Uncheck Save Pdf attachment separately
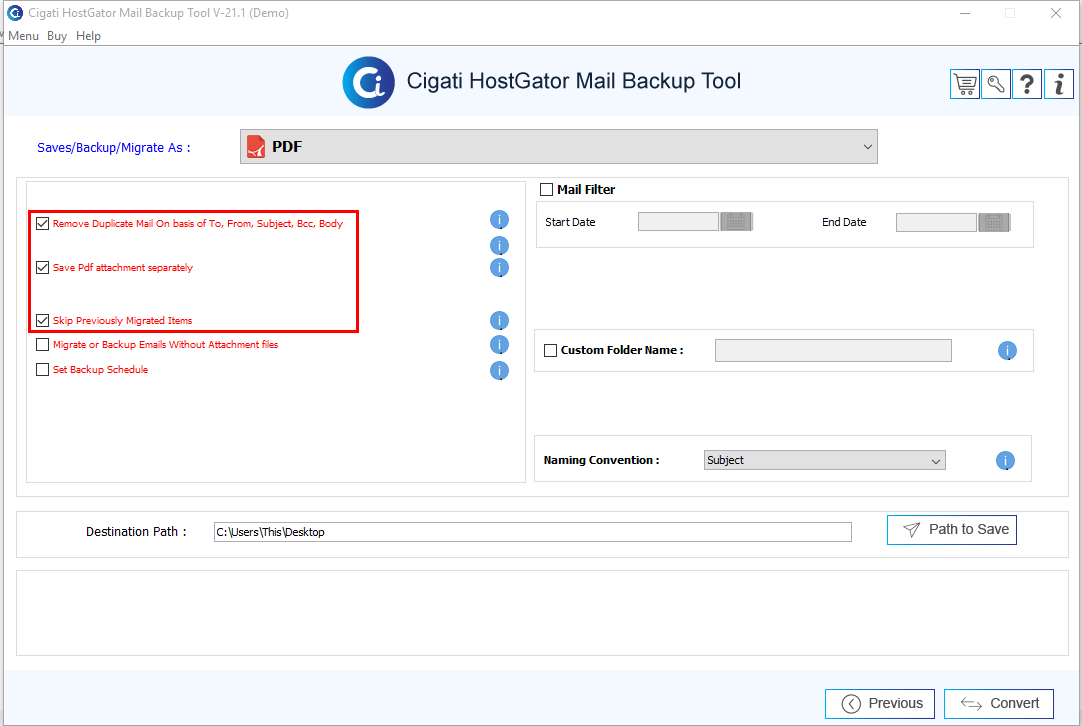1082x726 pixels. pos(43,268)
